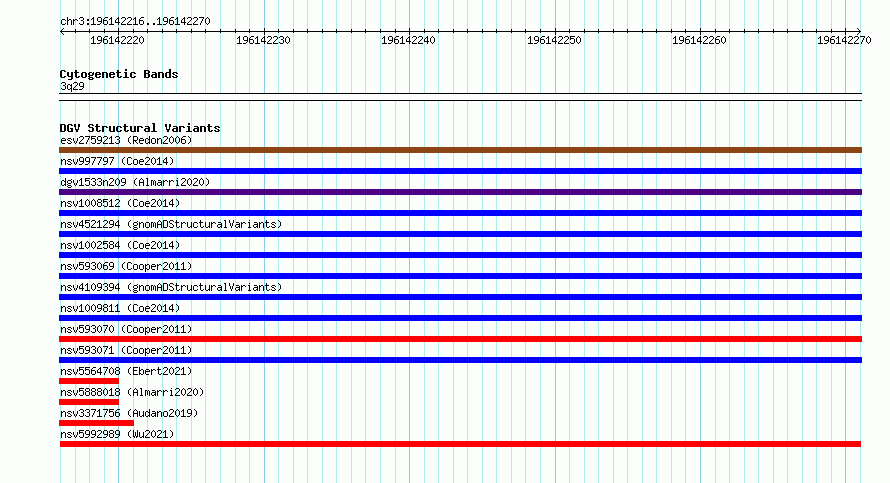Open the nsv1002584 (Coe2014) label
This screenshot has height=483, width=890.
click(x=120, y=245)
